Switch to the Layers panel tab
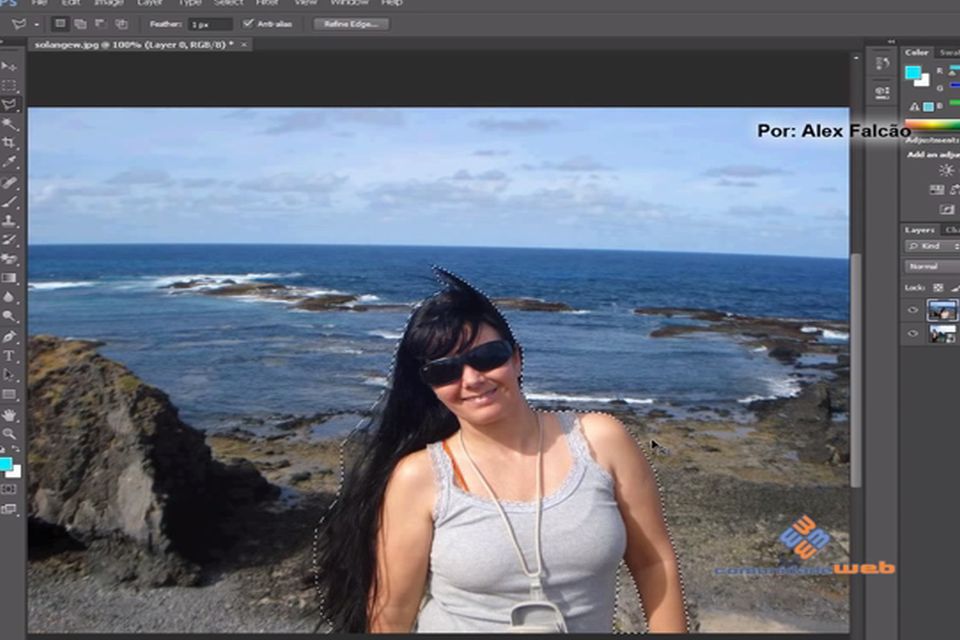960x640 pixels. click(920, 230)
